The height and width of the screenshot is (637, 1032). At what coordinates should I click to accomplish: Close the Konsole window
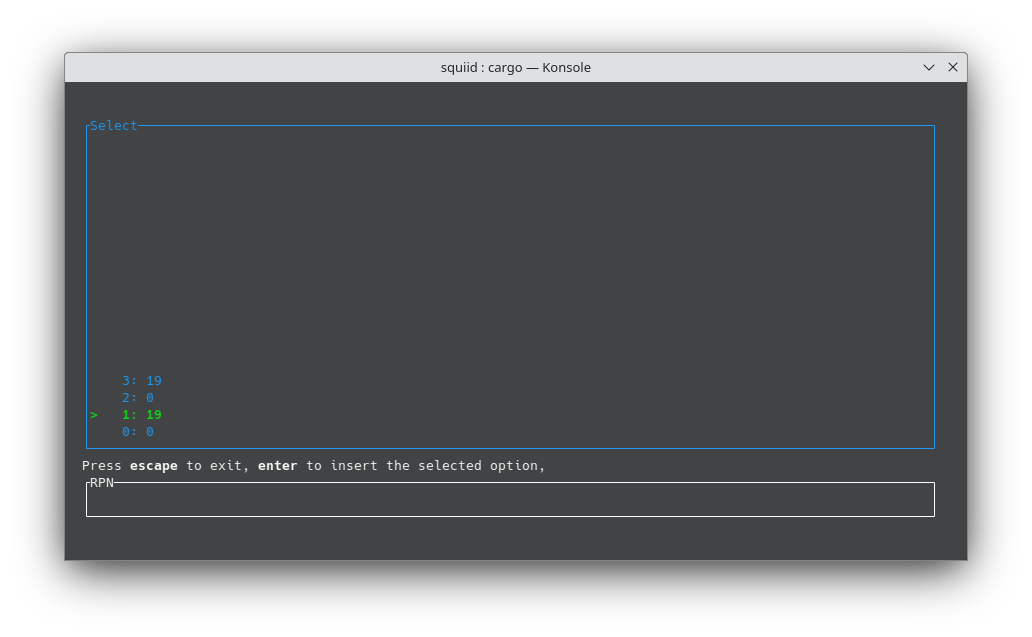952,67
